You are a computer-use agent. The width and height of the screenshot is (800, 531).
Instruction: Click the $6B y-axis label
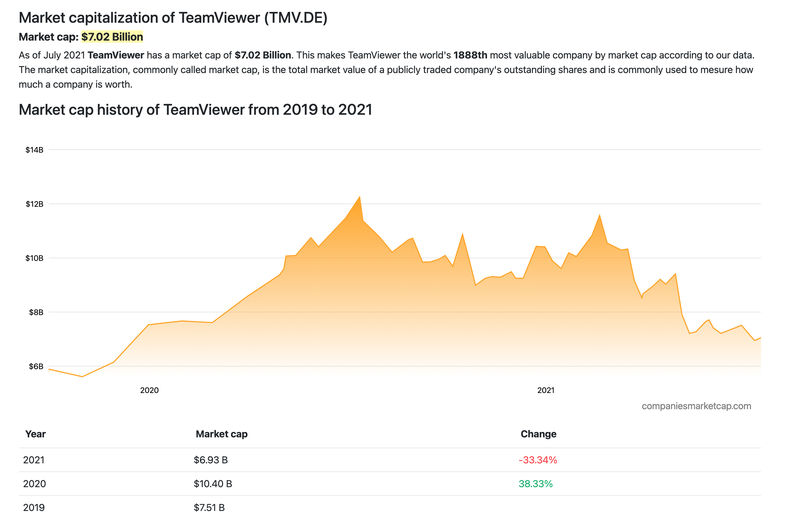34,366
